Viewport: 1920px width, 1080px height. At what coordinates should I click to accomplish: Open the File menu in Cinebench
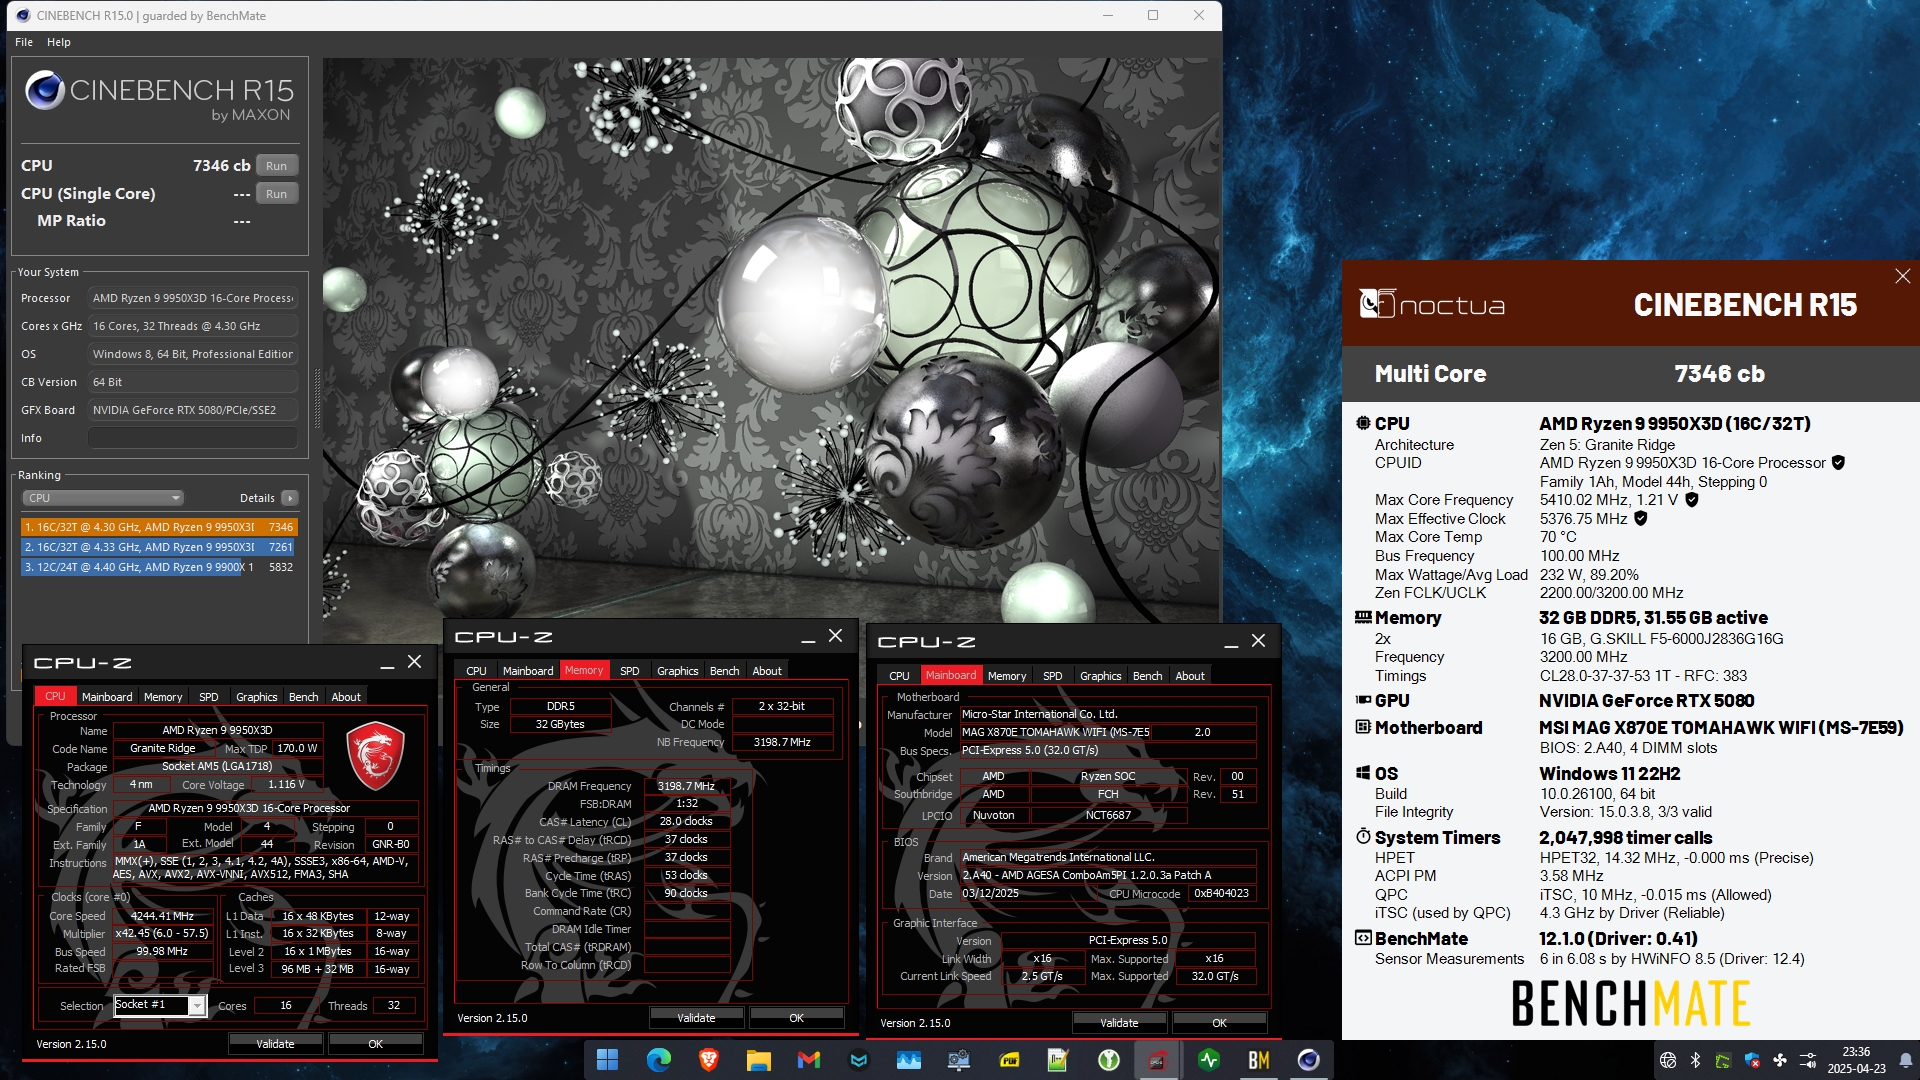(x=24, y=42)
